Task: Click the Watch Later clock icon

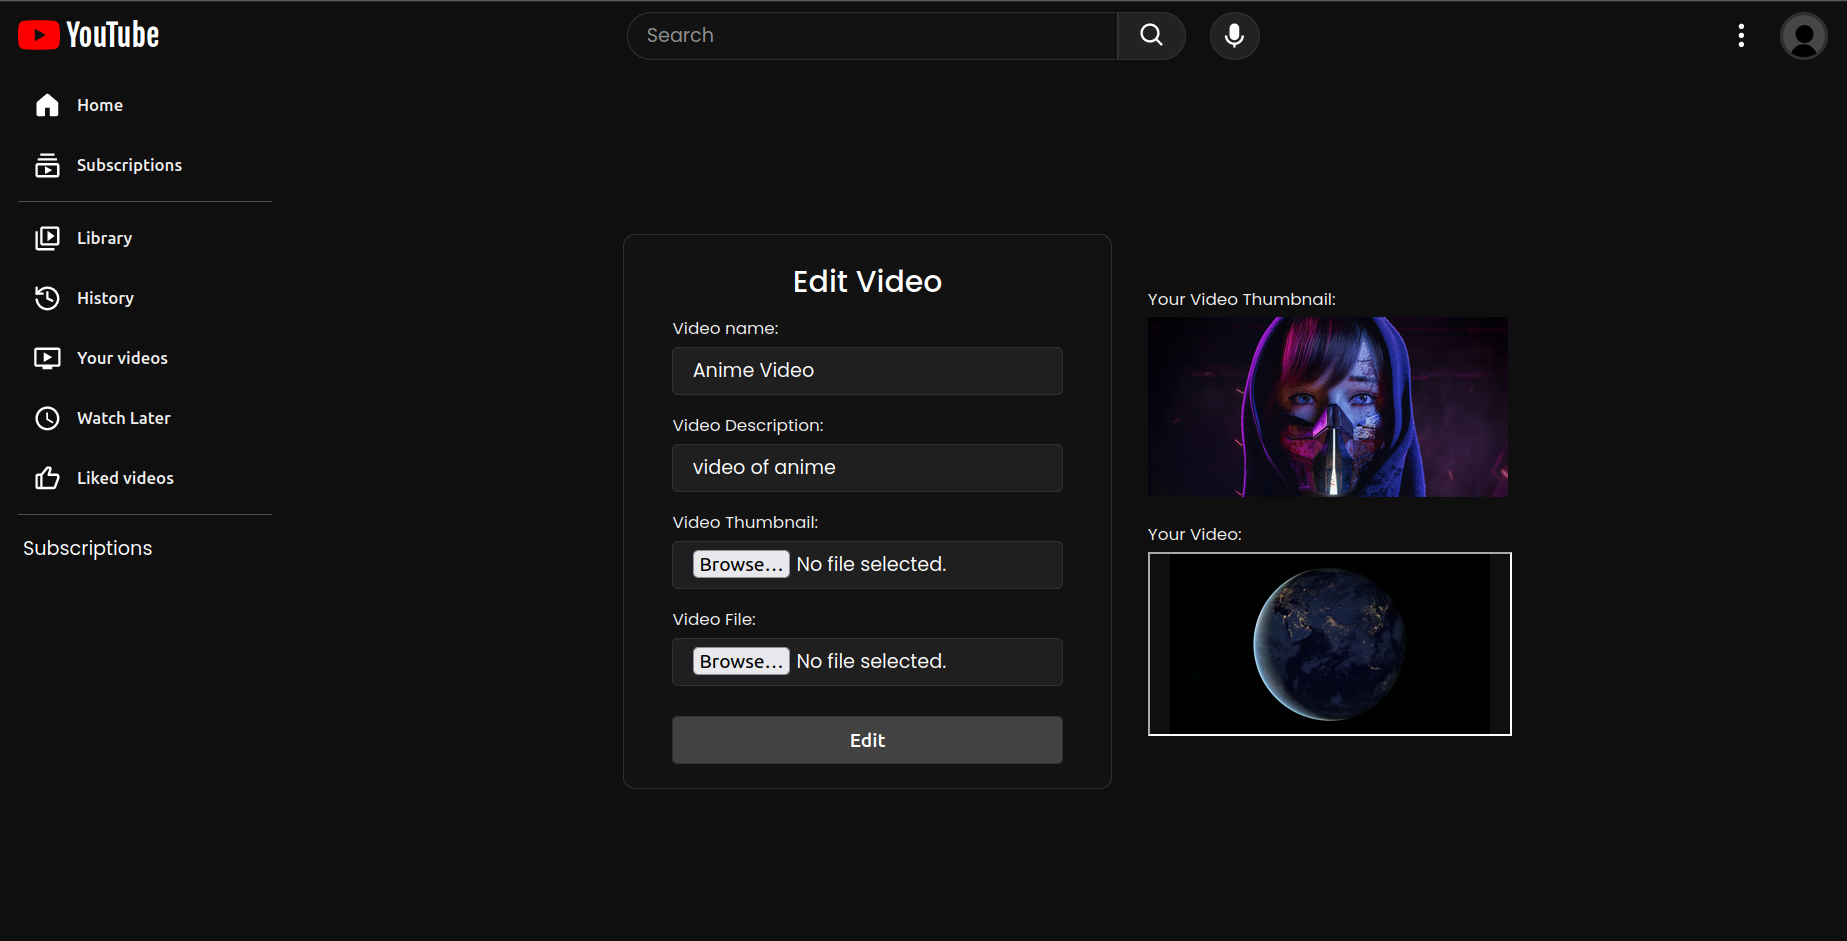Action: (47, 418)
